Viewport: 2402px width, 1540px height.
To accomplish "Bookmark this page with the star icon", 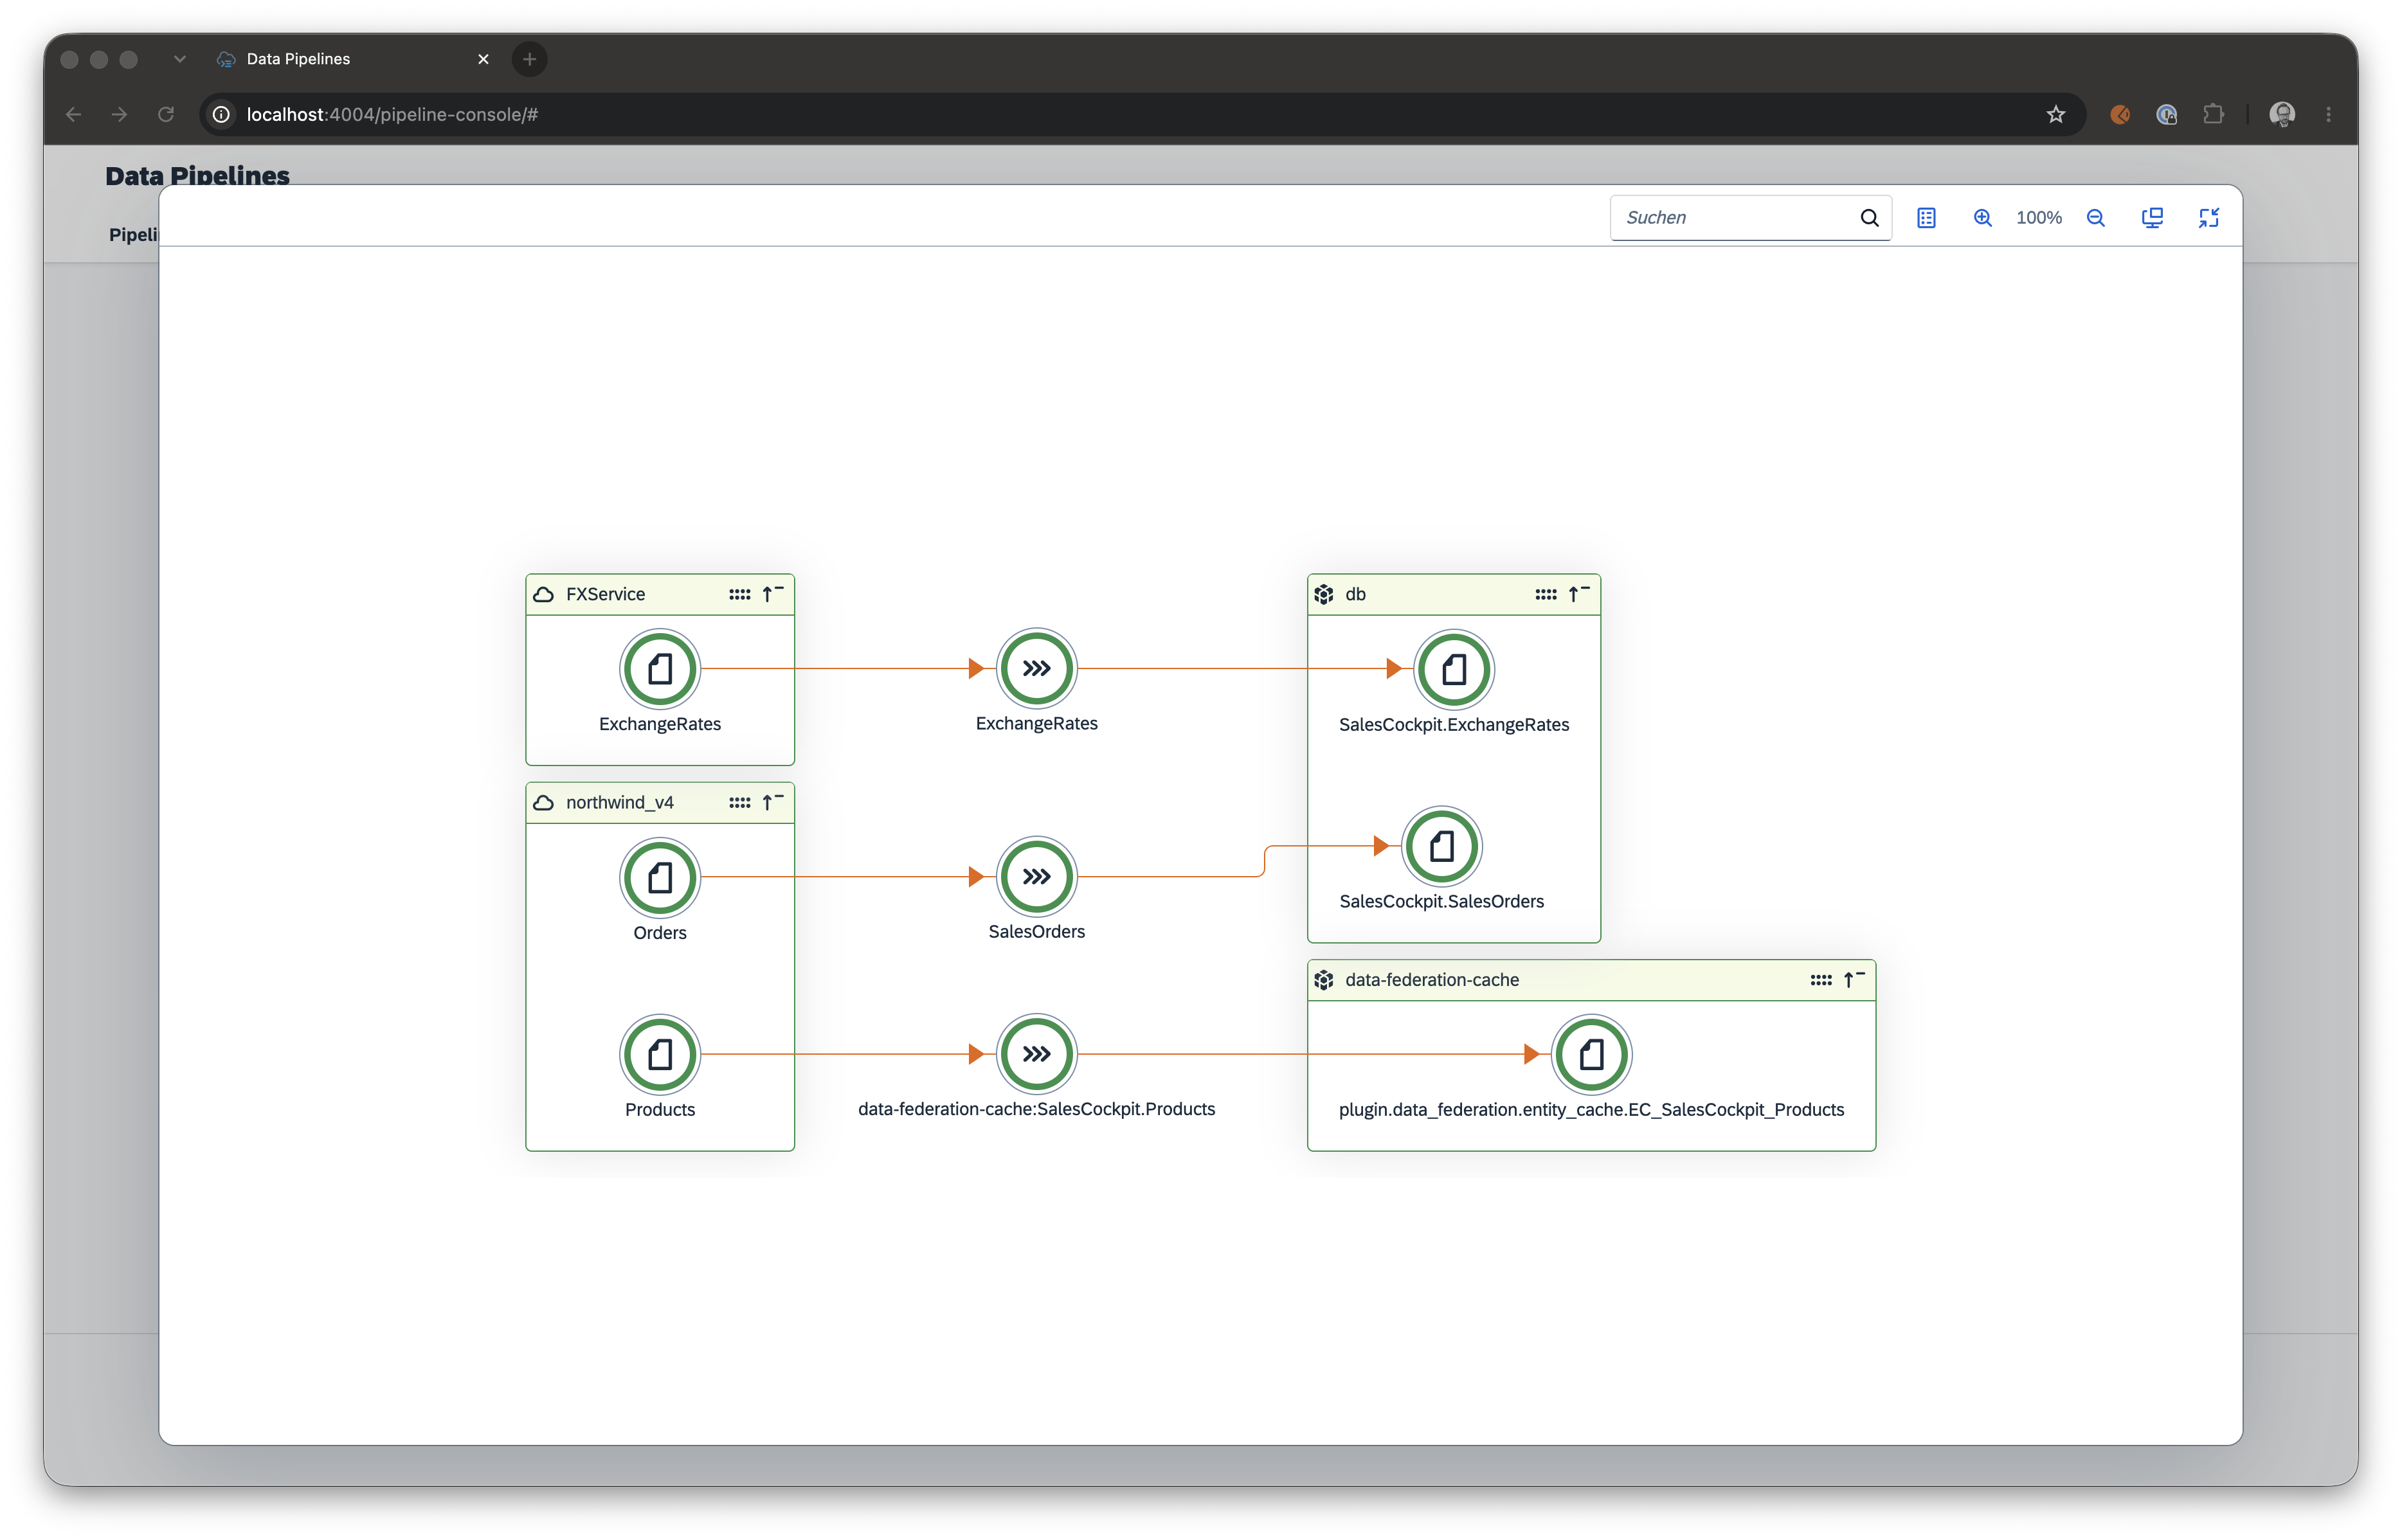I will coord(2055,114).
